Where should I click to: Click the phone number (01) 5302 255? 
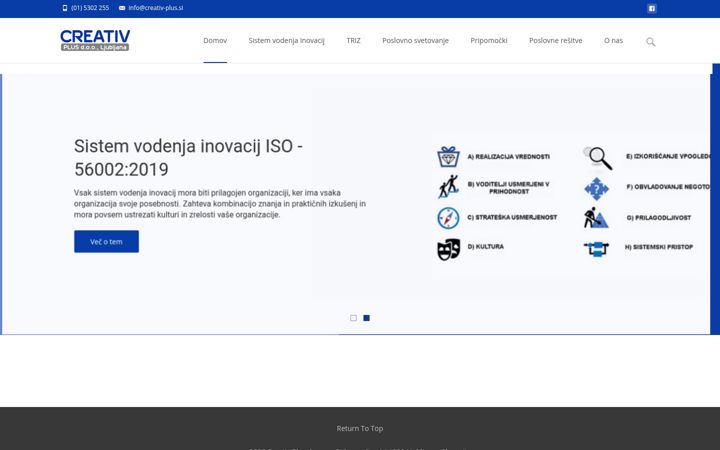click(90, 8)
